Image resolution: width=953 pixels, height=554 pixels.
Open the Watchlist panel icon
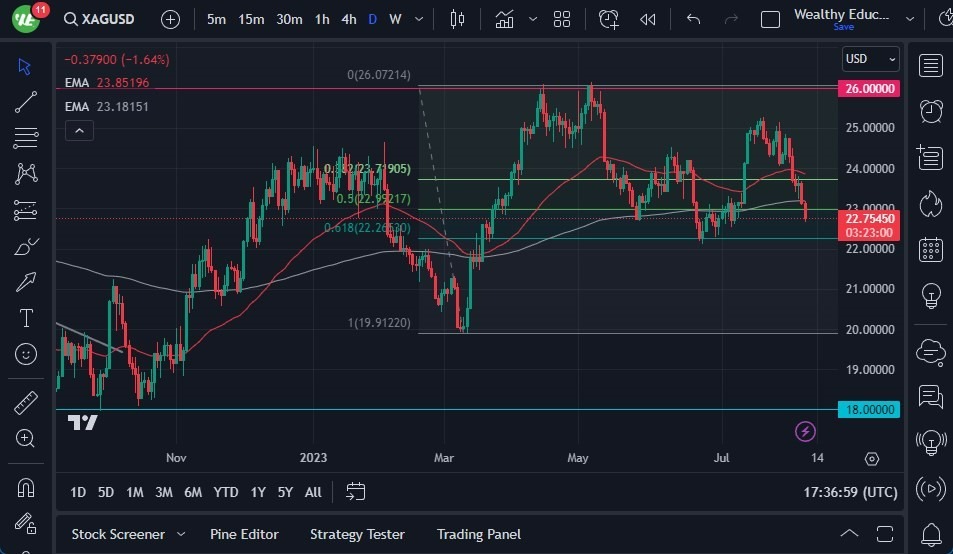point(931,66)
